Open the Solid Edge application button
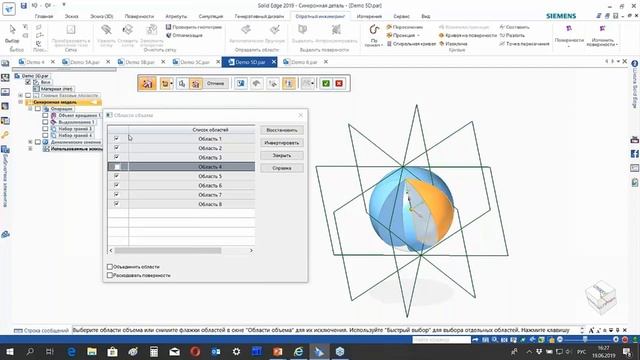 click(x=9, y=8)
